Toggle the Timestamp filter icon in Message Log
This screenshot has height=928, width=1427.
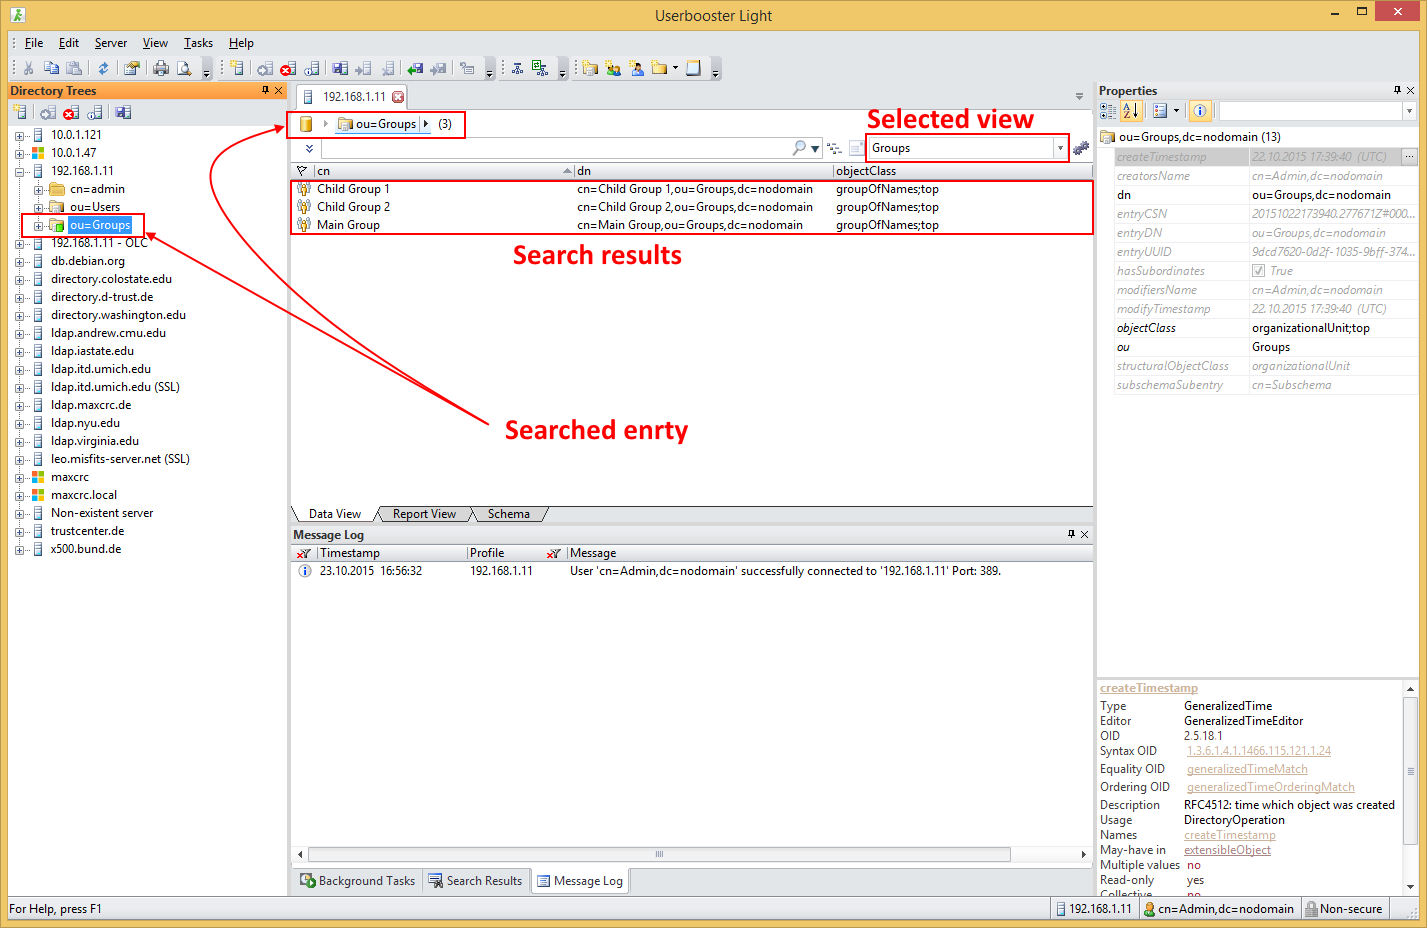tap(303, 553)
